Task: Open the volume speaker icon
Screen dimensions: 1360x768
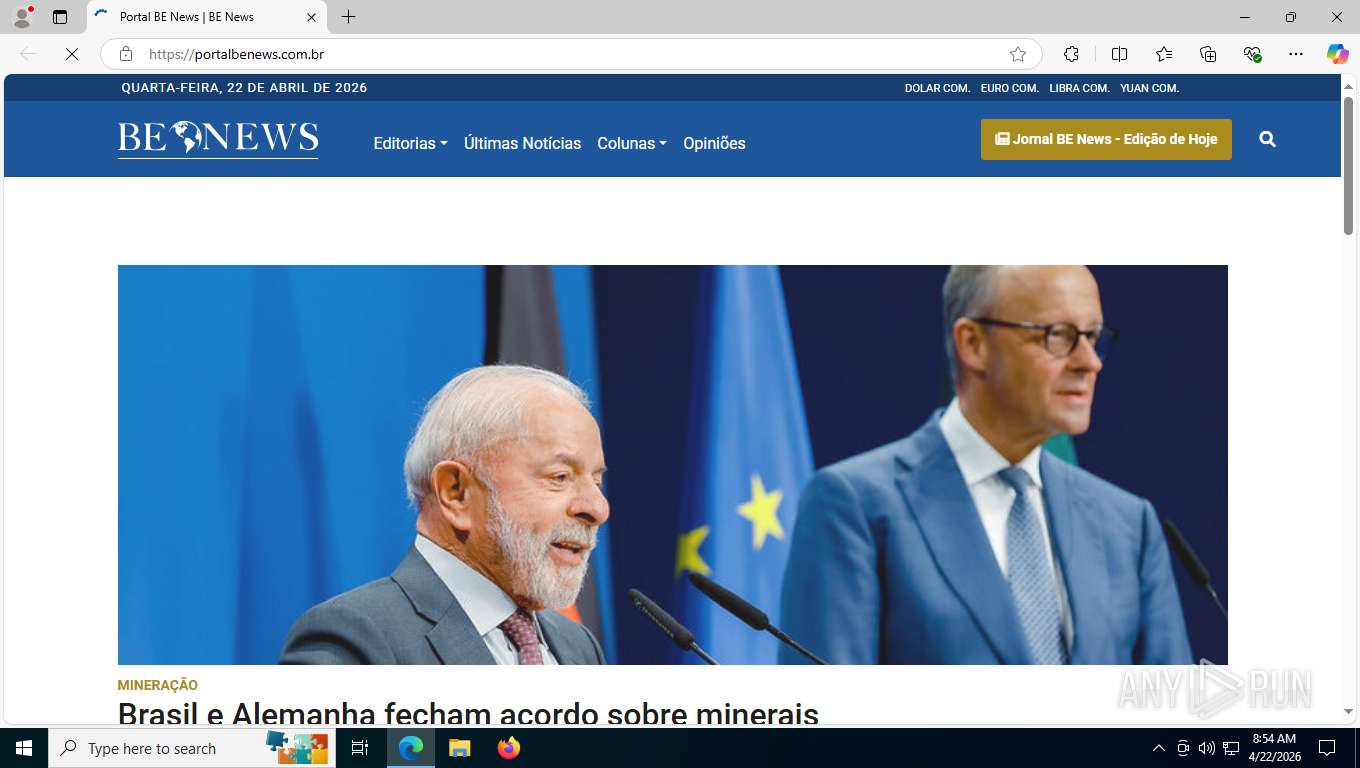Action: (1206, 748)
